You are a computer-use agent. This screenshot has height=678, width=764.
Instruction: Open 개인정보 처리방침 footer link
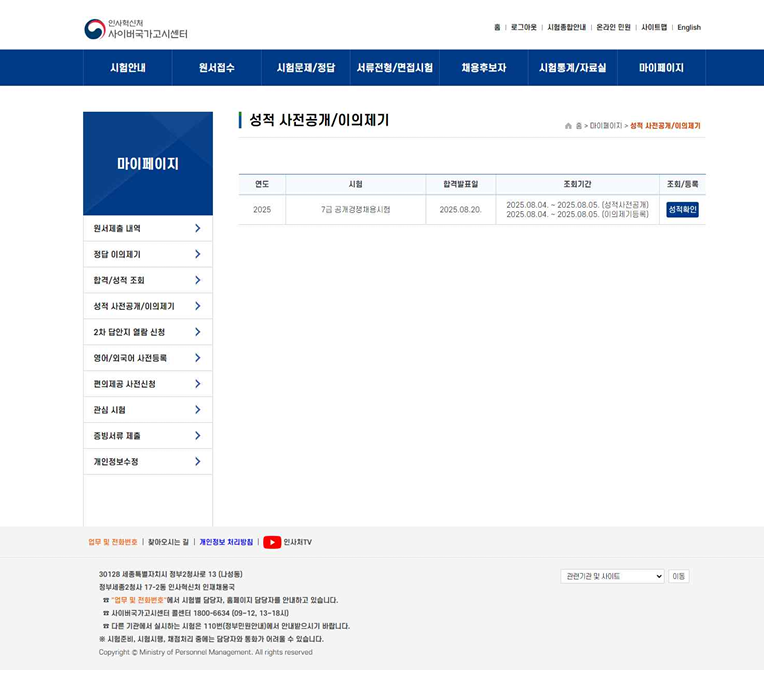[x=226, y=542]
